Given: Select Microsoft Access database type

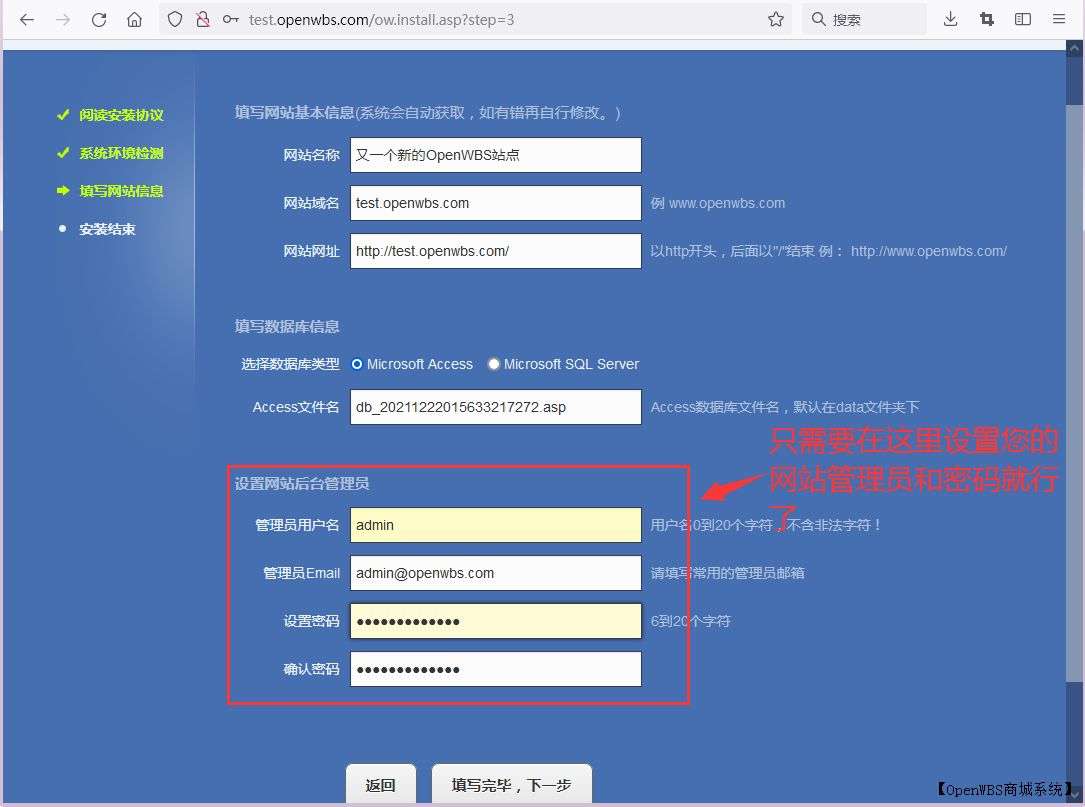Looking at the screenshot, I should pyautogui.click(x=357, y=364).
